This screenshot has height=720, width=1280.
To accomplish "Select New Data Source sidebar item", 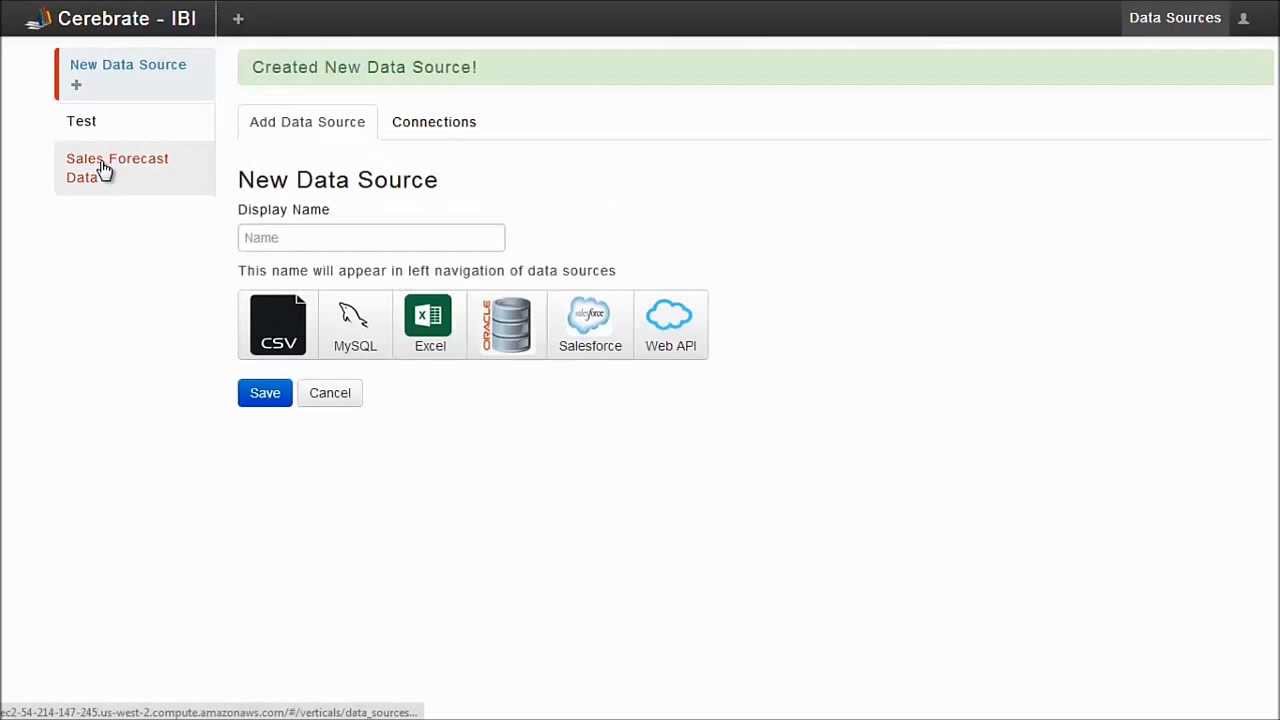I will [x=135, y=74].
